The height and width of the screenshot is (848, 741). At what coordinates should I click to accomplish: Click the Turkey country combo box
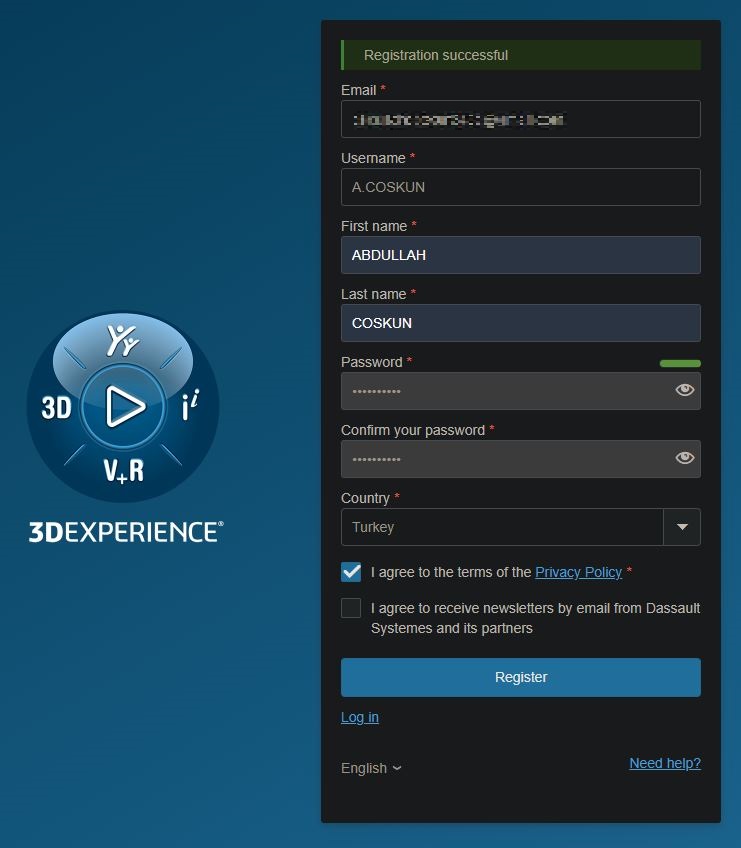click(x=502, y=527)
